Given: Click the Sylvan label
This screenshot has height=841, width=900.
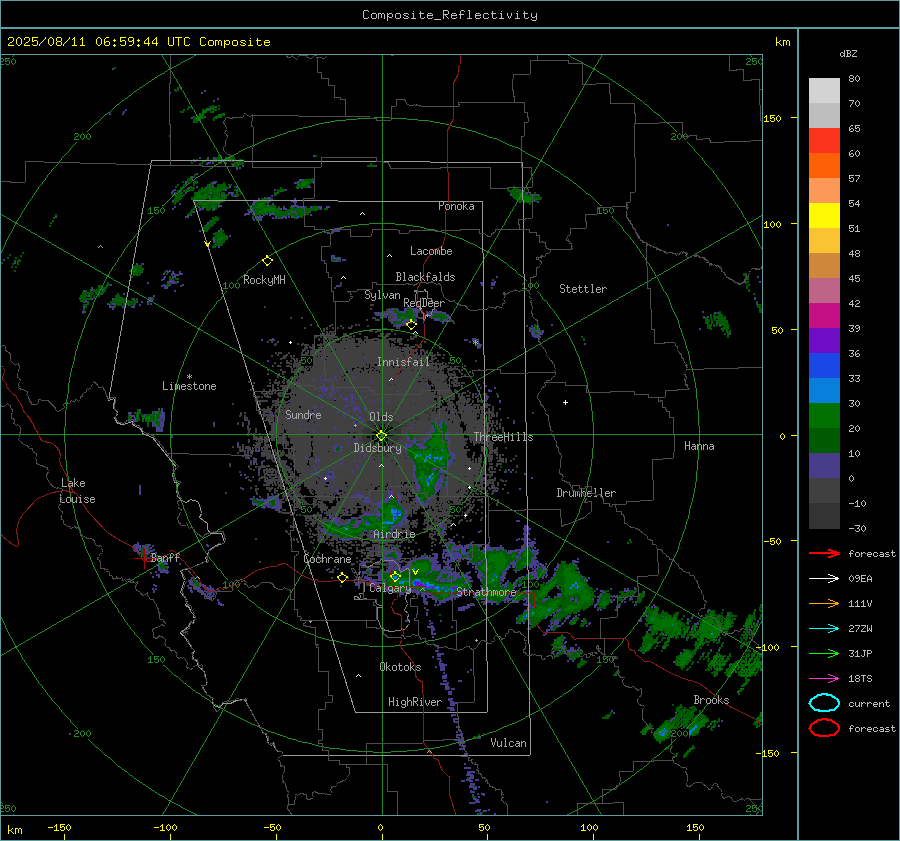Looking at the screenshot, I should pos(382,295).
